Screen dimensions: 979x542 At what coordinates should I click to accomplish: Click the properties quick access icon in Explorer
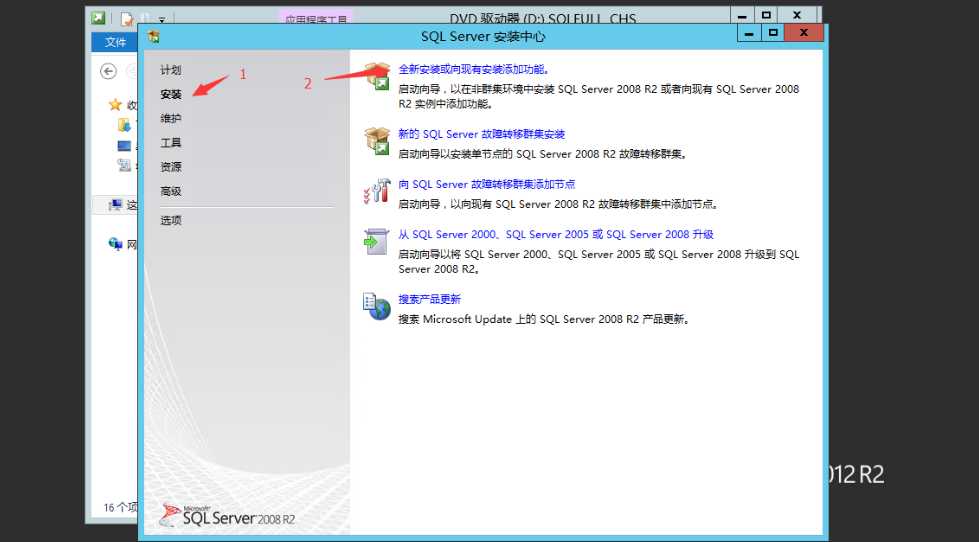pyautogui.click(x=127, y=19)
